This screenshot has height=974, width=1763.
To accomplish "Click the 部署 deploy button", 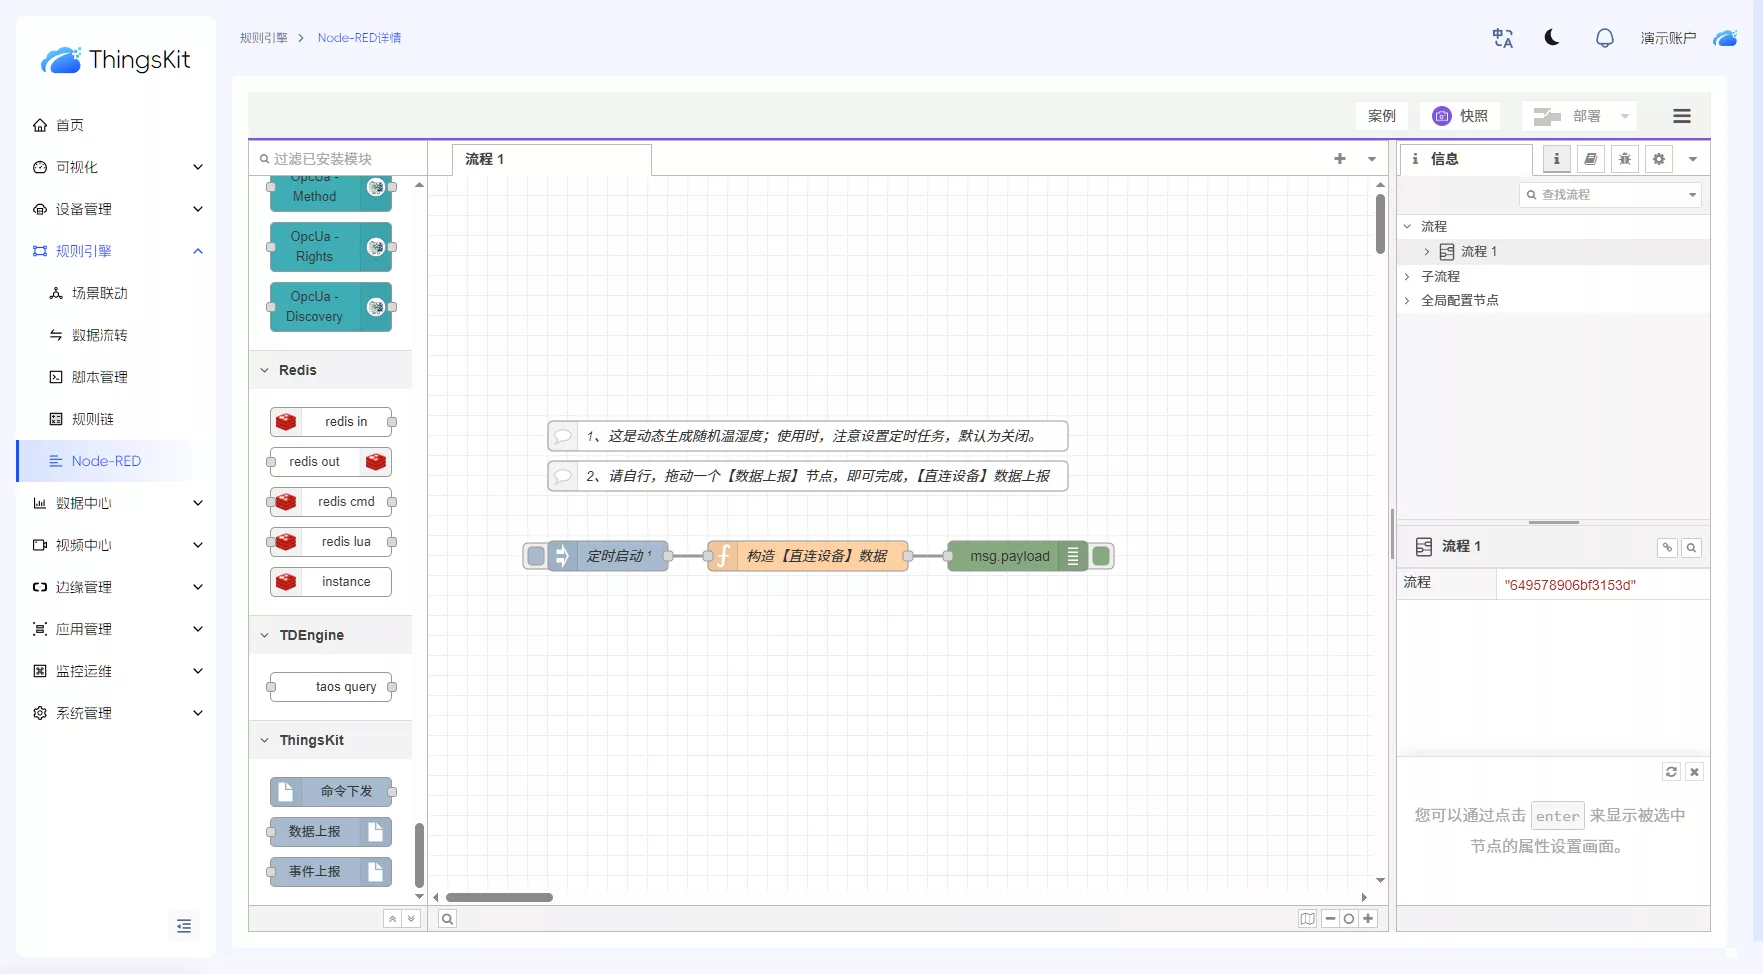I will coord(1568,116).
